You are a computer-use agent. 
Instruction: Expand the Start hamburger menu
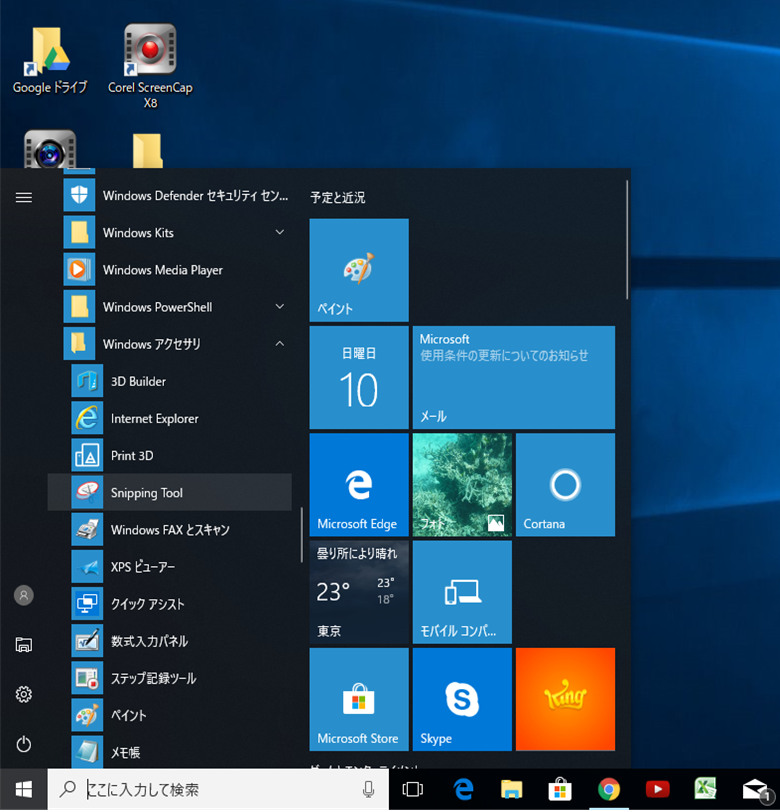24,197
